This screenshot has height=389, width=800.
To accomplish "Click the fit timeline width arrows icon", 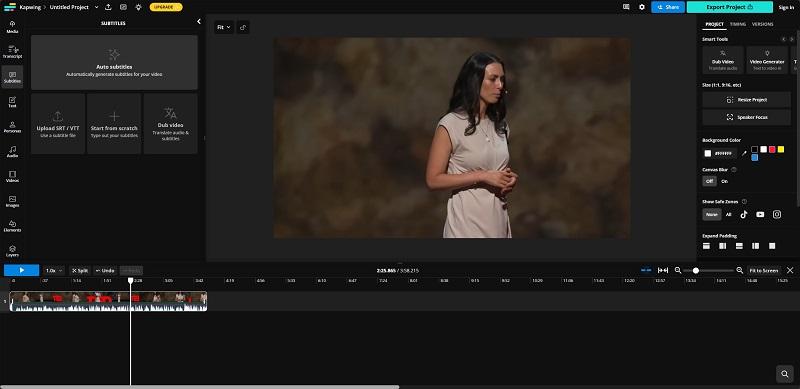I will 663,271.
